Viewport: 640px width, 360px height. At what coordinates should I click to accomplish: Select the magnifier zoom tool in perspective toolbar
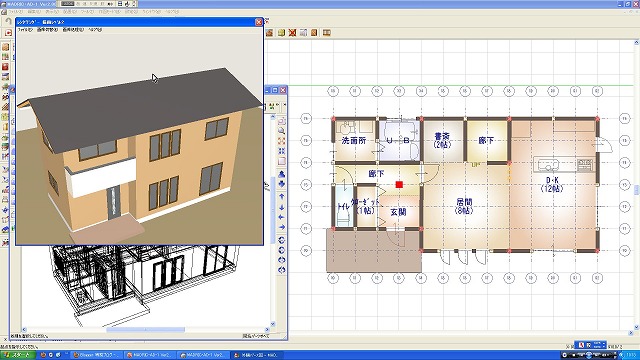[282, 131]
